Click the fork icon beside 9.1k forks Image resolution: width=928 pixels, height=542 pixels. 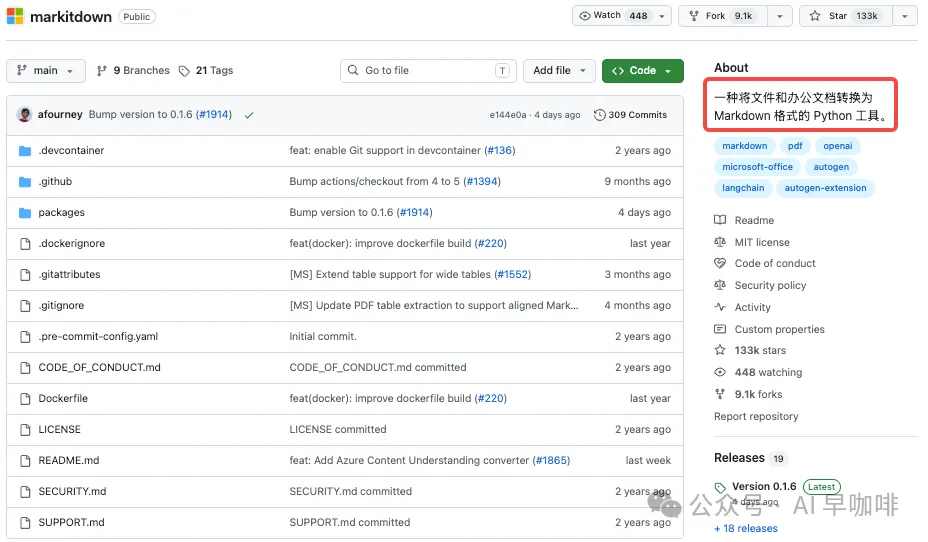tap(720, 394)
